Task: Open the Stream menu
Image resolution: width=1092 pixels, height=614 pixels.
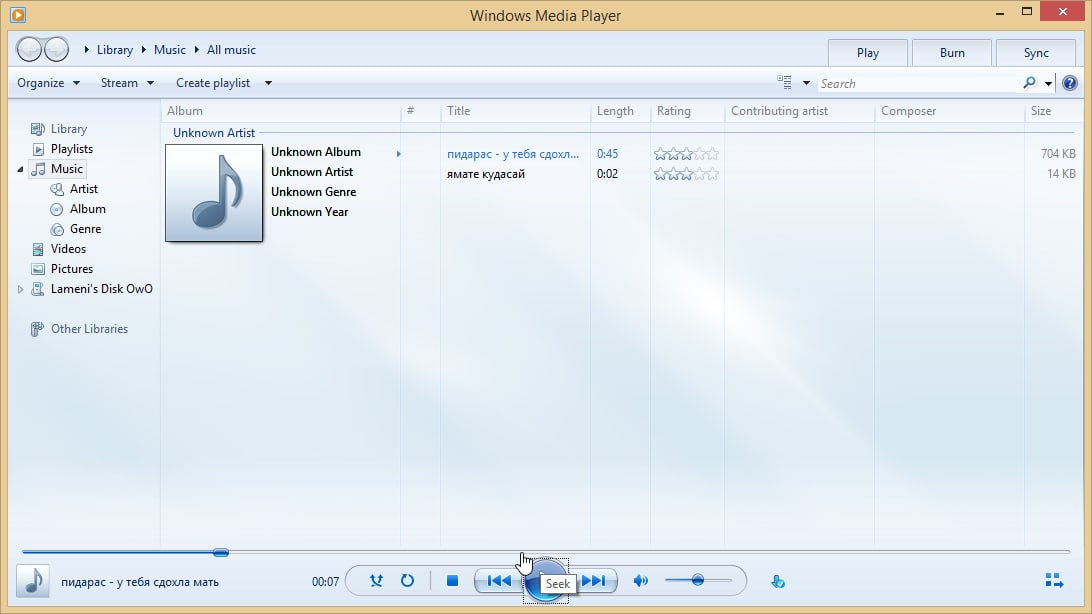Action: pyautogui.click(x=127, y=83)
